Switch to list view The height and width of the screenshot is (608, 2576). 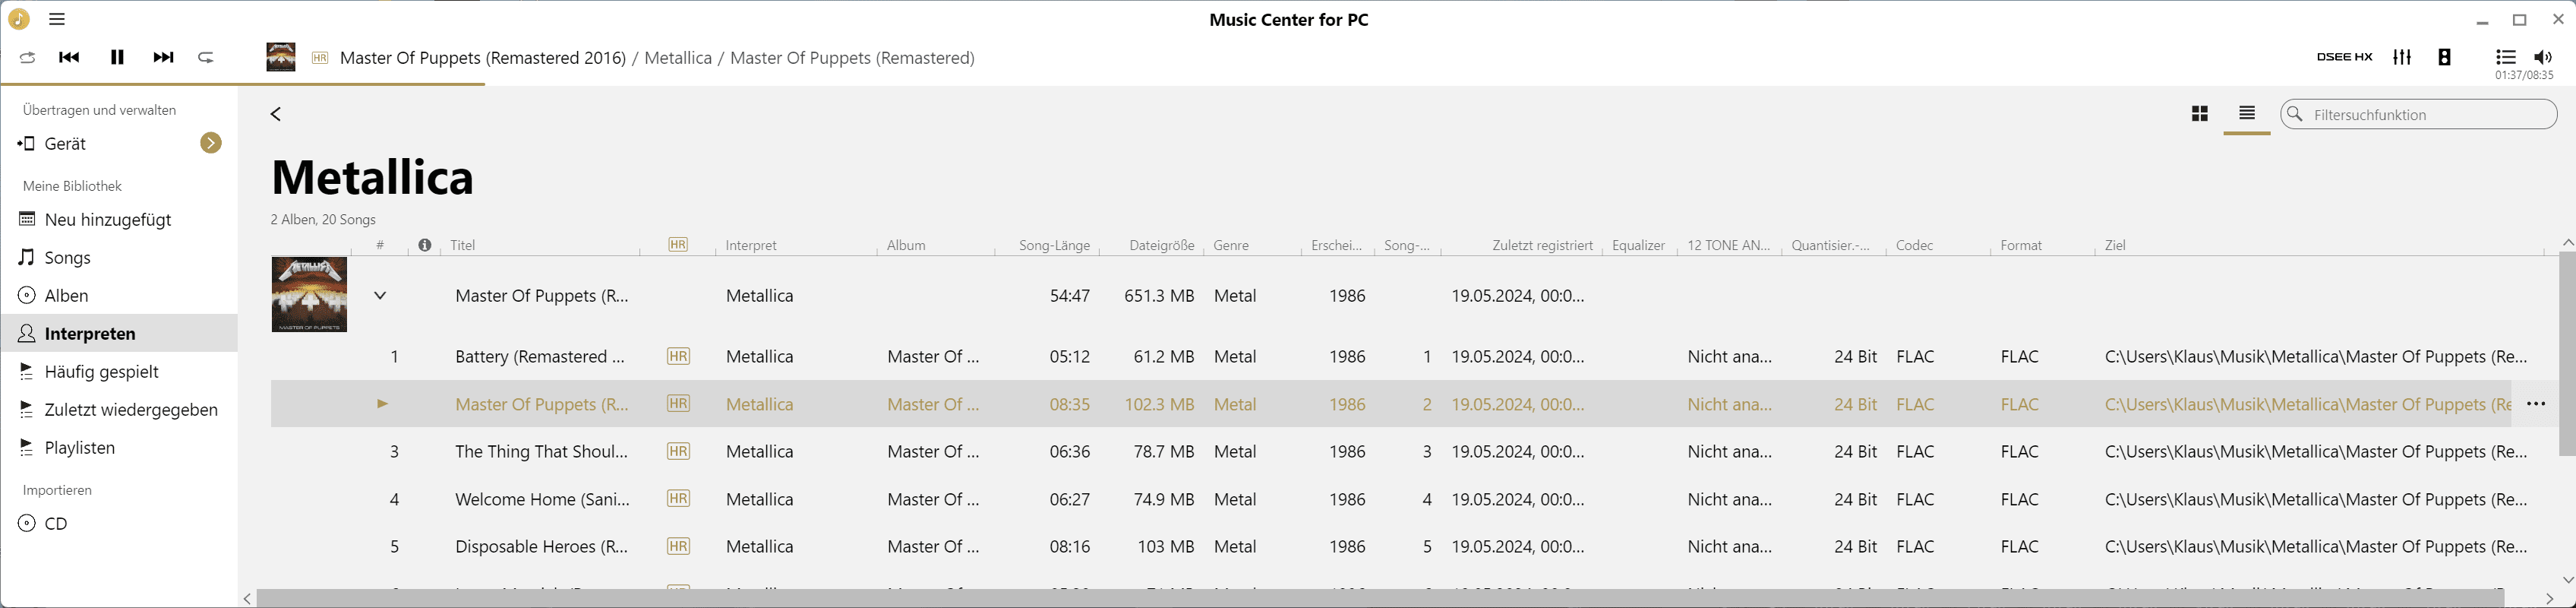tap(2246, 114)
